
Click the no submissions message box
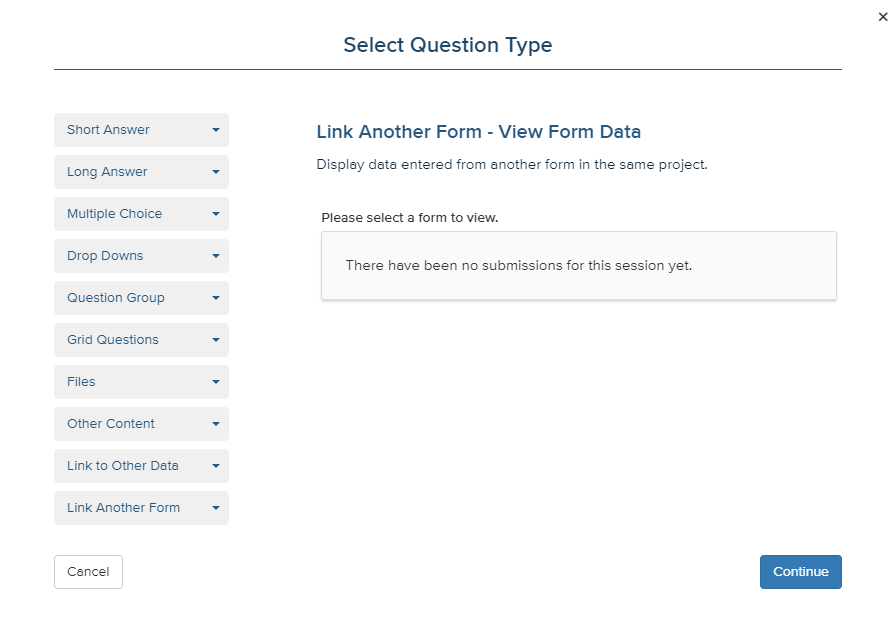(579, 266)
